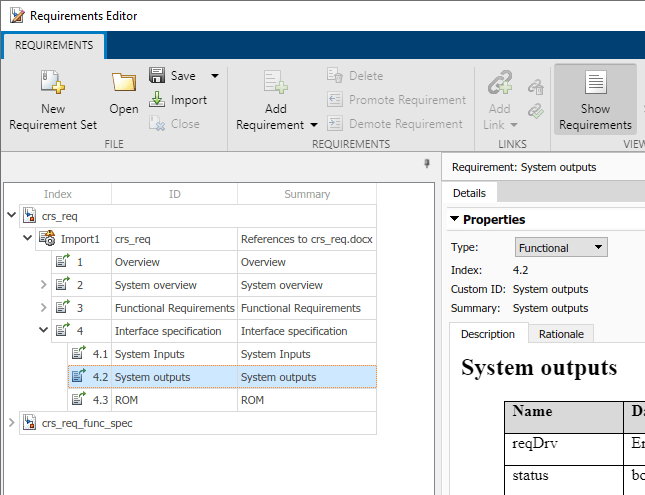Click the pin icon above the requirements table
The height and width of the screenshot is (495, 645).
tap(427, 163)
